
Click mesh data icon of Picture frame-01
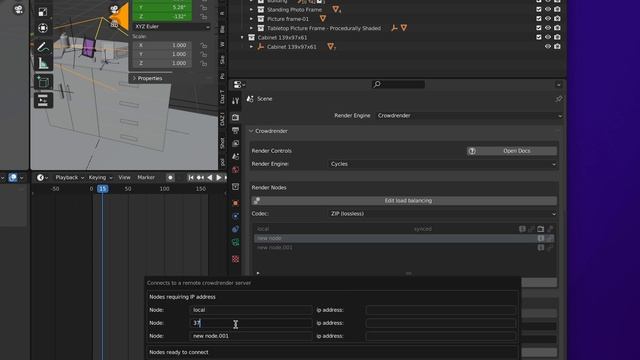coord(323,18)
